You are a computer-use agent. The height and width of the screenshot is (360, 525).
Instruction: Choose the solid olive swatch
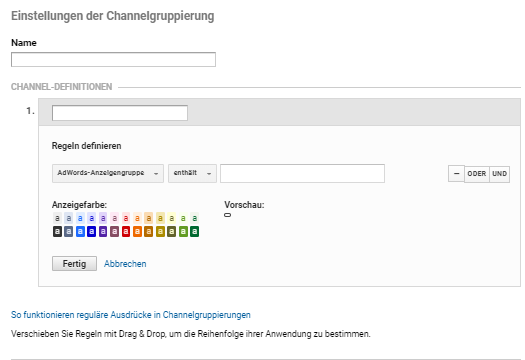click(171, 231)
